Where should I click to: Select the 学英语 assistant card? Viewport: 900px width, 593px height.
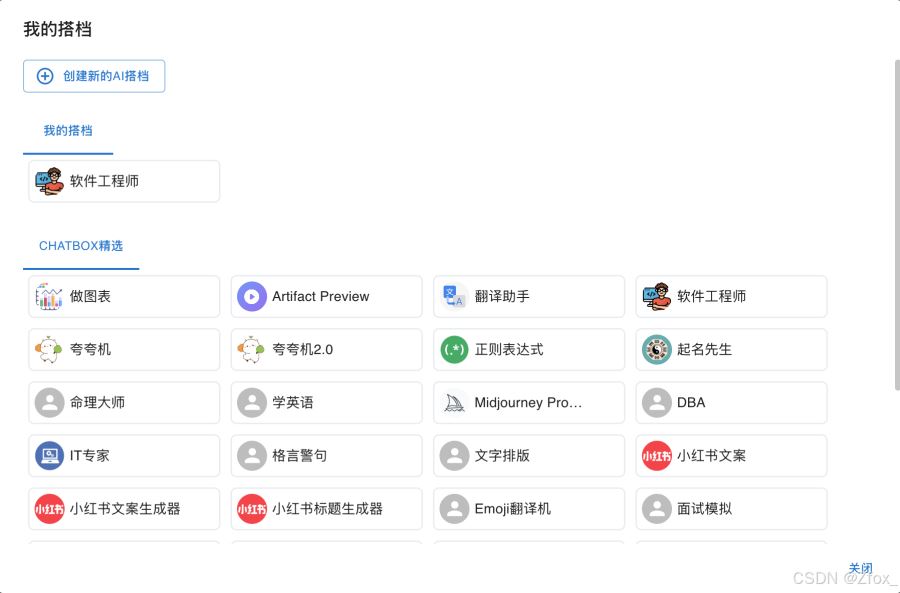(326, 402)
